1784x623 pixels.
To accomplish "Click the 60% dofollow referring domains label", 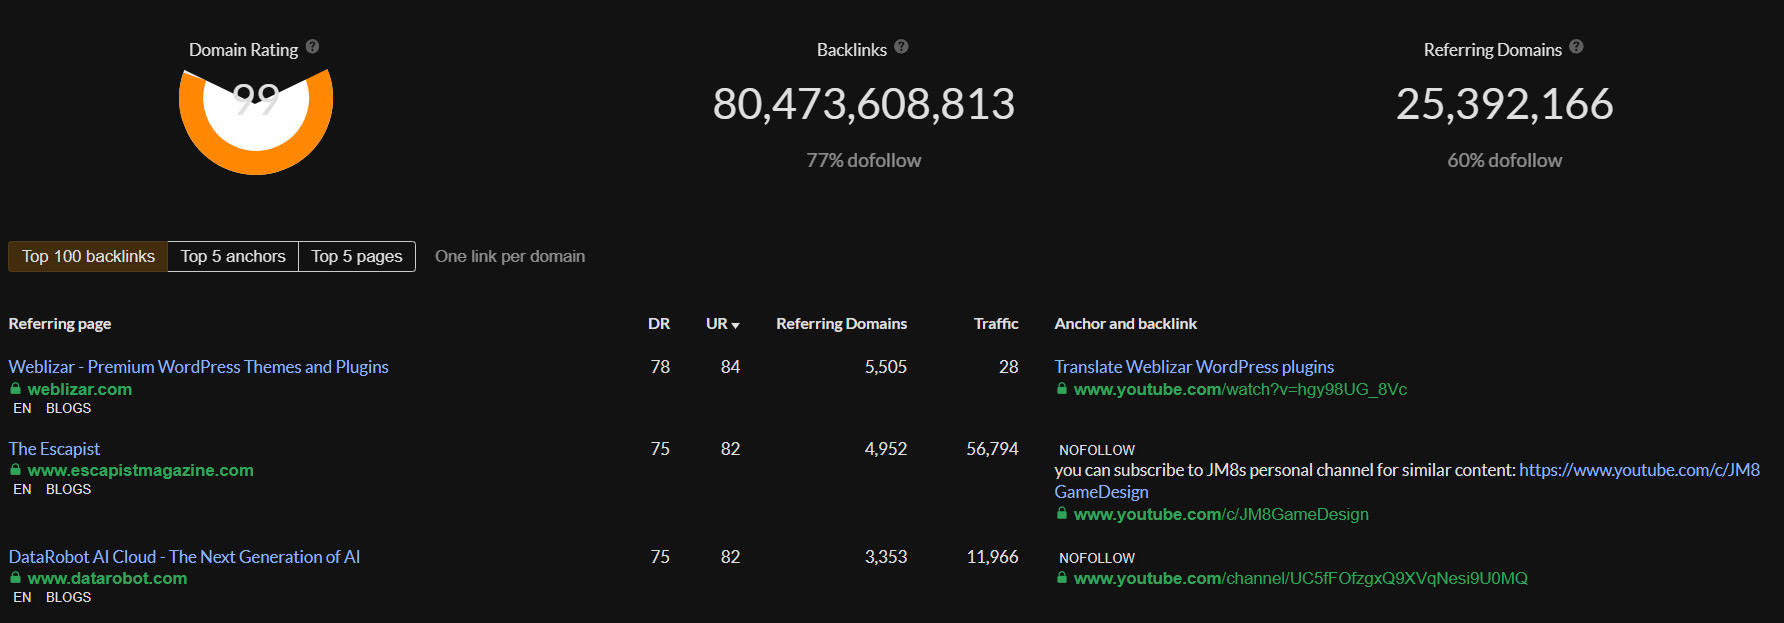I will pyautogui.click(x=1504, y=160).
